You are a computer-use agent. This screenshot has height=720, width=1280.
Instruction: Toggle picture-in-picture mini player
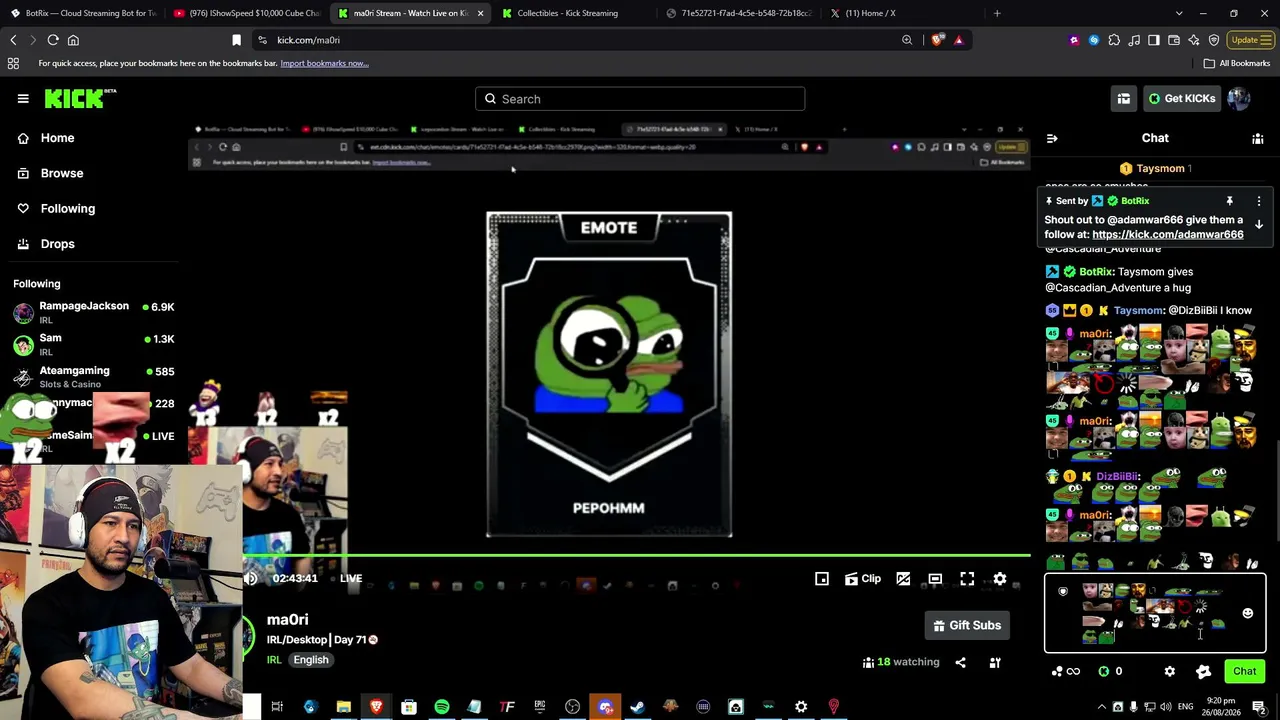click(822, 578)
